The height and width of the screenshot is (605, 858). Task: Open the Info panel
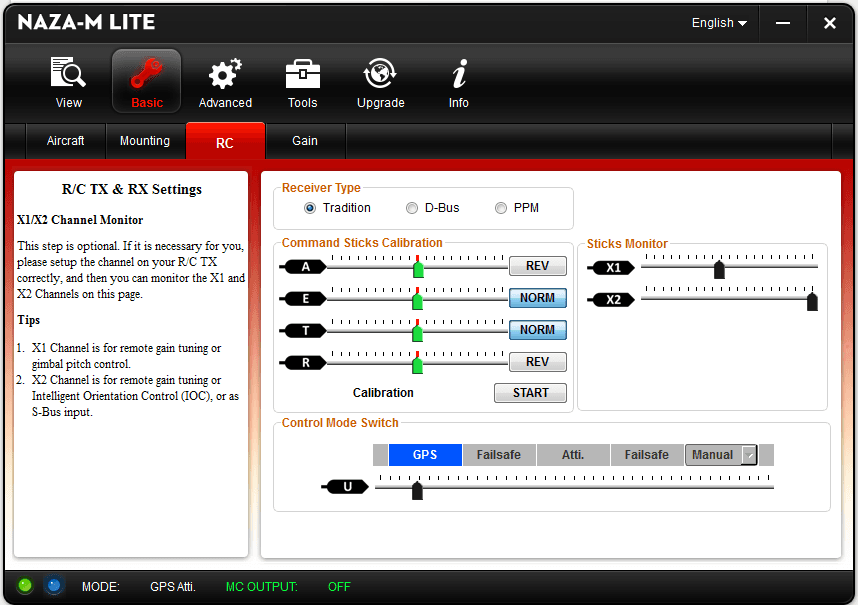coord(458,80)
